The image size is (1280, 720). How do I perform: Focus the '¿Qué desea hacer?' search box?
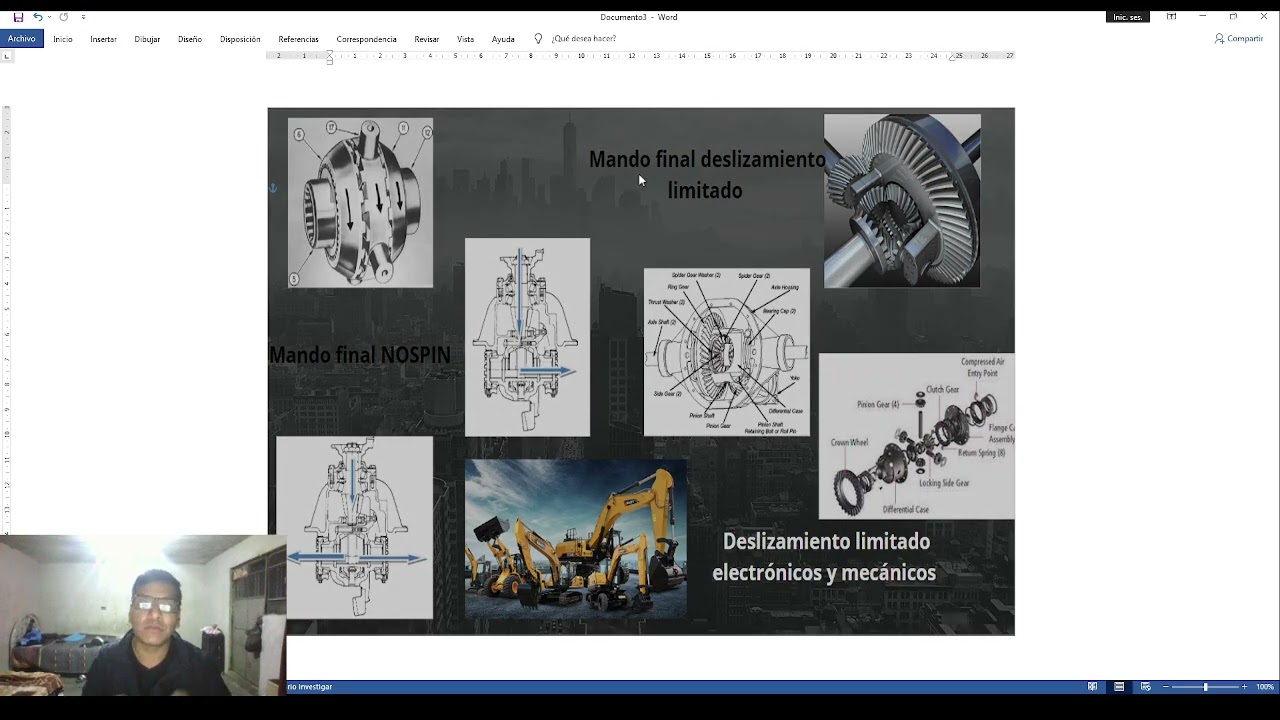(584, 39)
